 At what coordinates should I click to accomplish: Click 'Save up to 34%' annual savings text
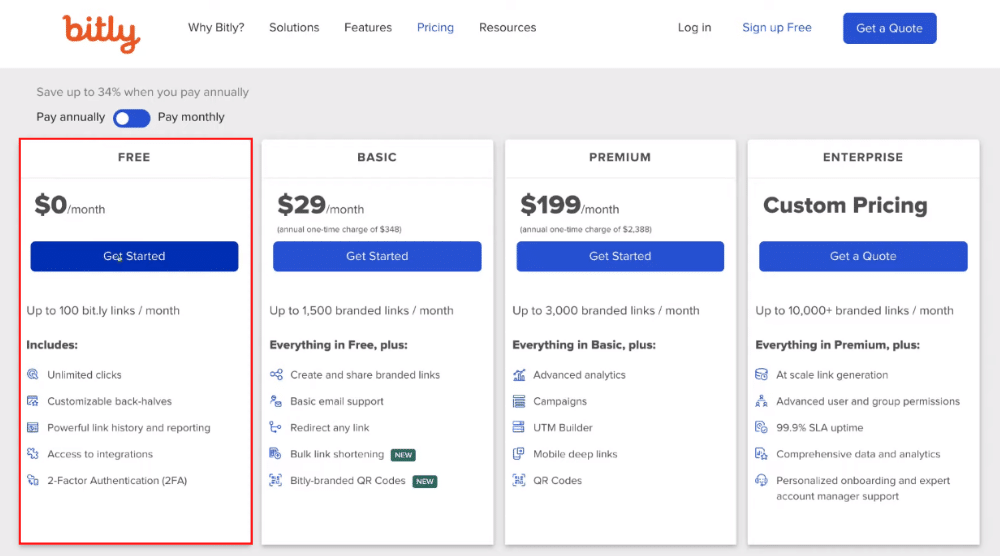[142, 92]
